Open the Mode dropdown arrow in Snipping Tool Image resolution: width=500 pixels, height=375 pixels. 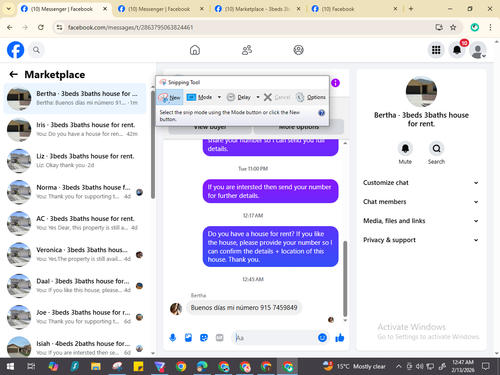[219, 97]
